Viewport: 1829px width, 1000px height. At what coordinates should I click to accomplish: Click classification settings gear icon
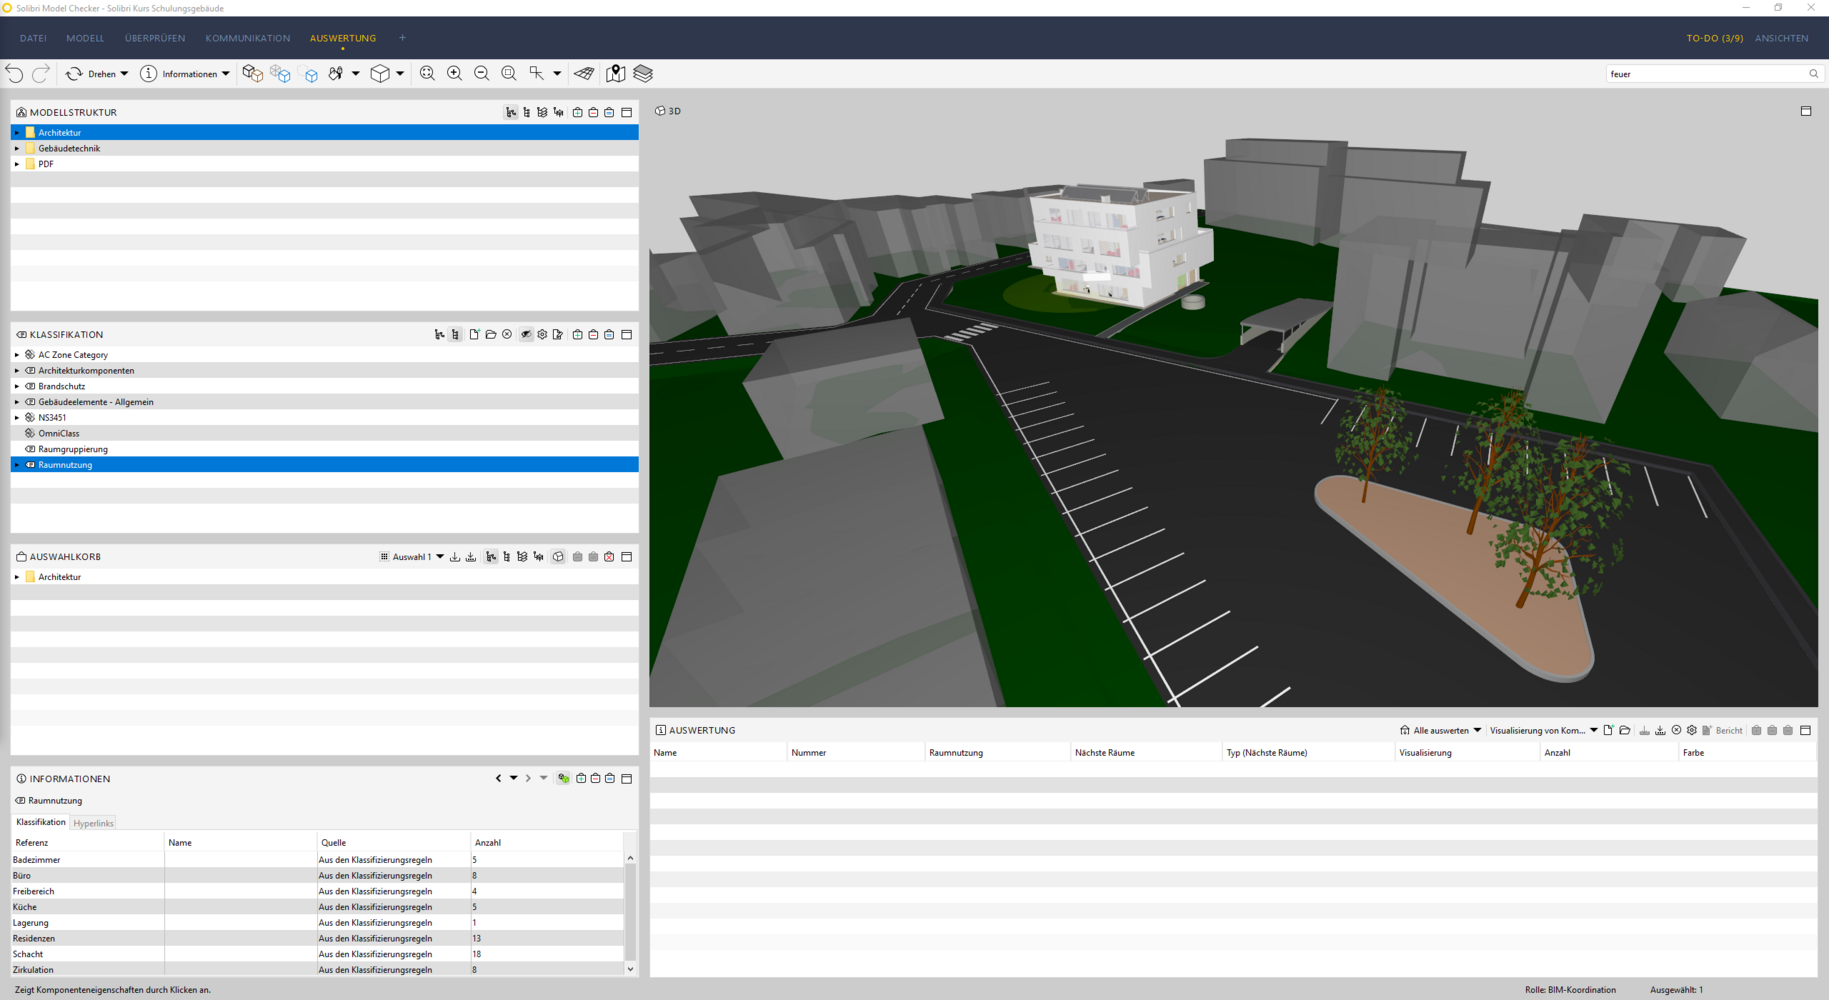542,335
